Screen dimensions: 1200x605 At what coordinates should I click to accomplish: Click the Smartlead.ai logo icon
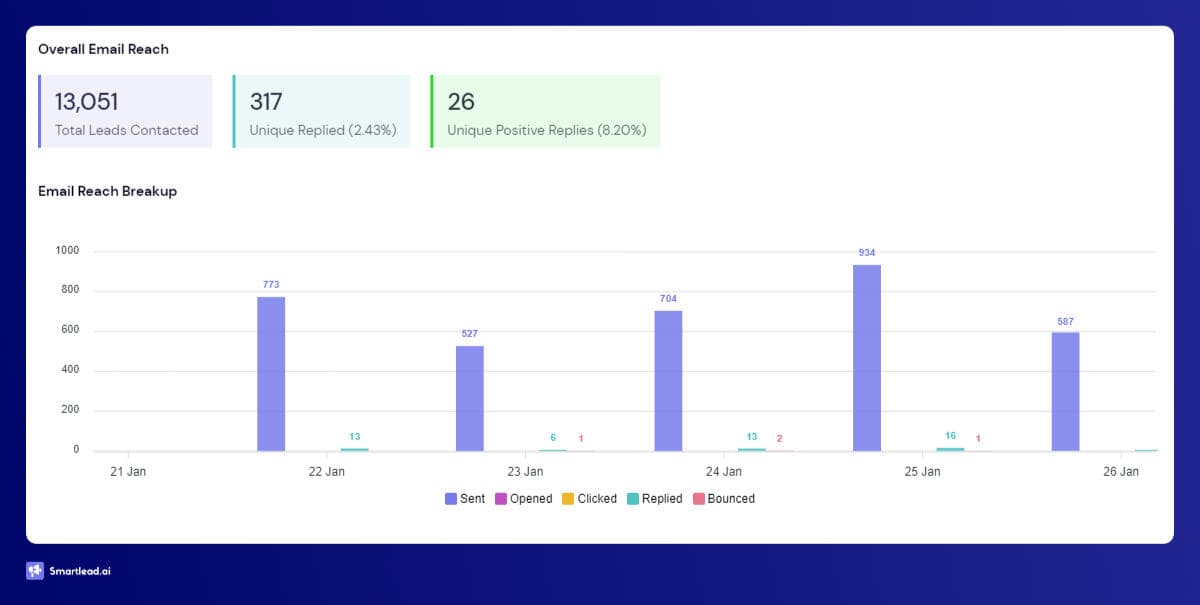pyautogui.click(x=36, y=571)
